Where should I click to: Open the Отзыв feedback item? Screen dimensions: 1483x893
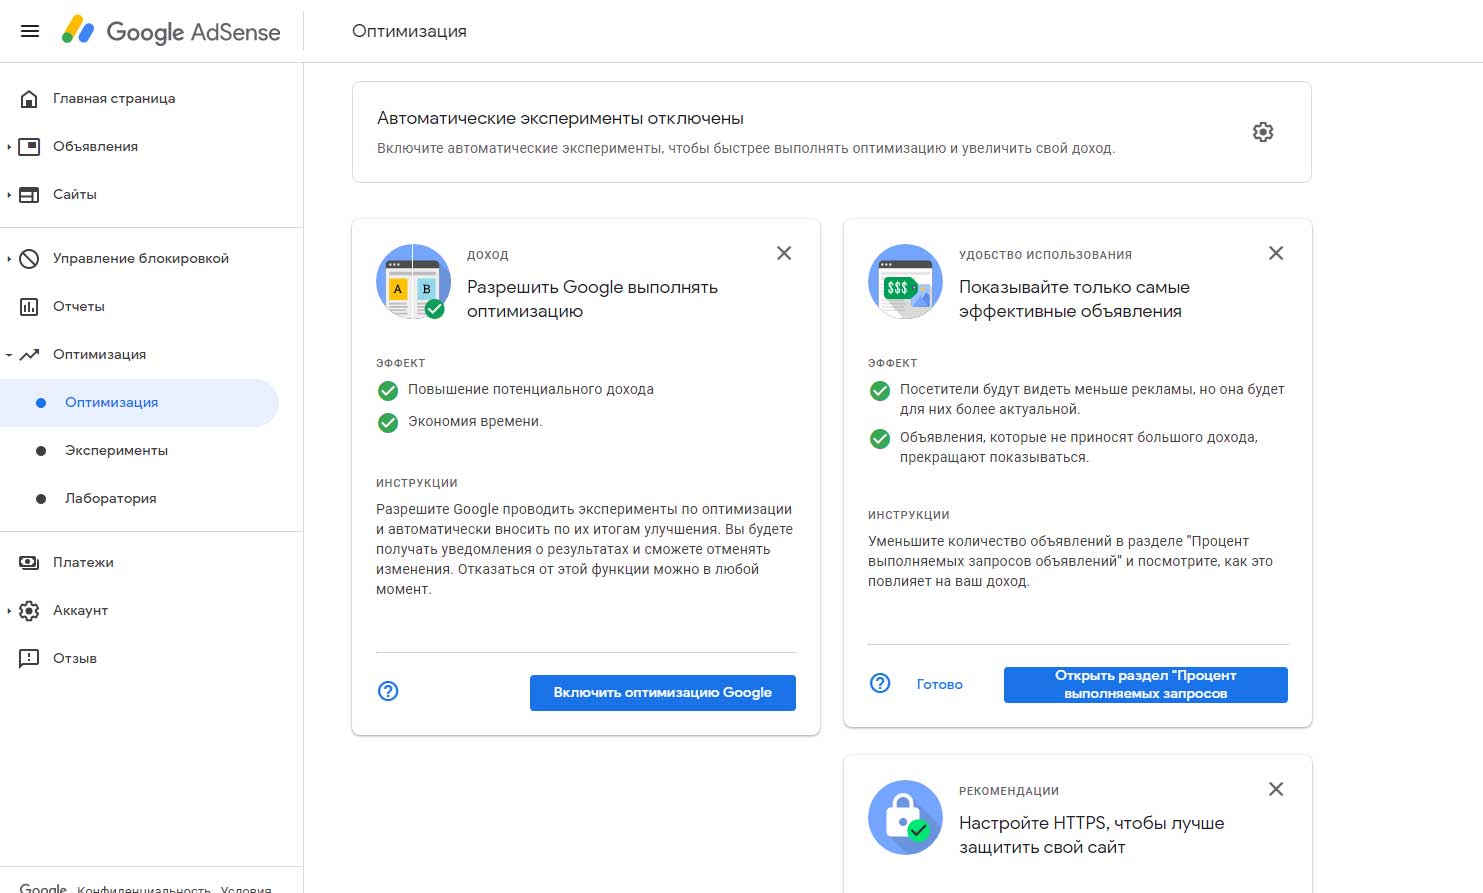click(x=75, y=658)
